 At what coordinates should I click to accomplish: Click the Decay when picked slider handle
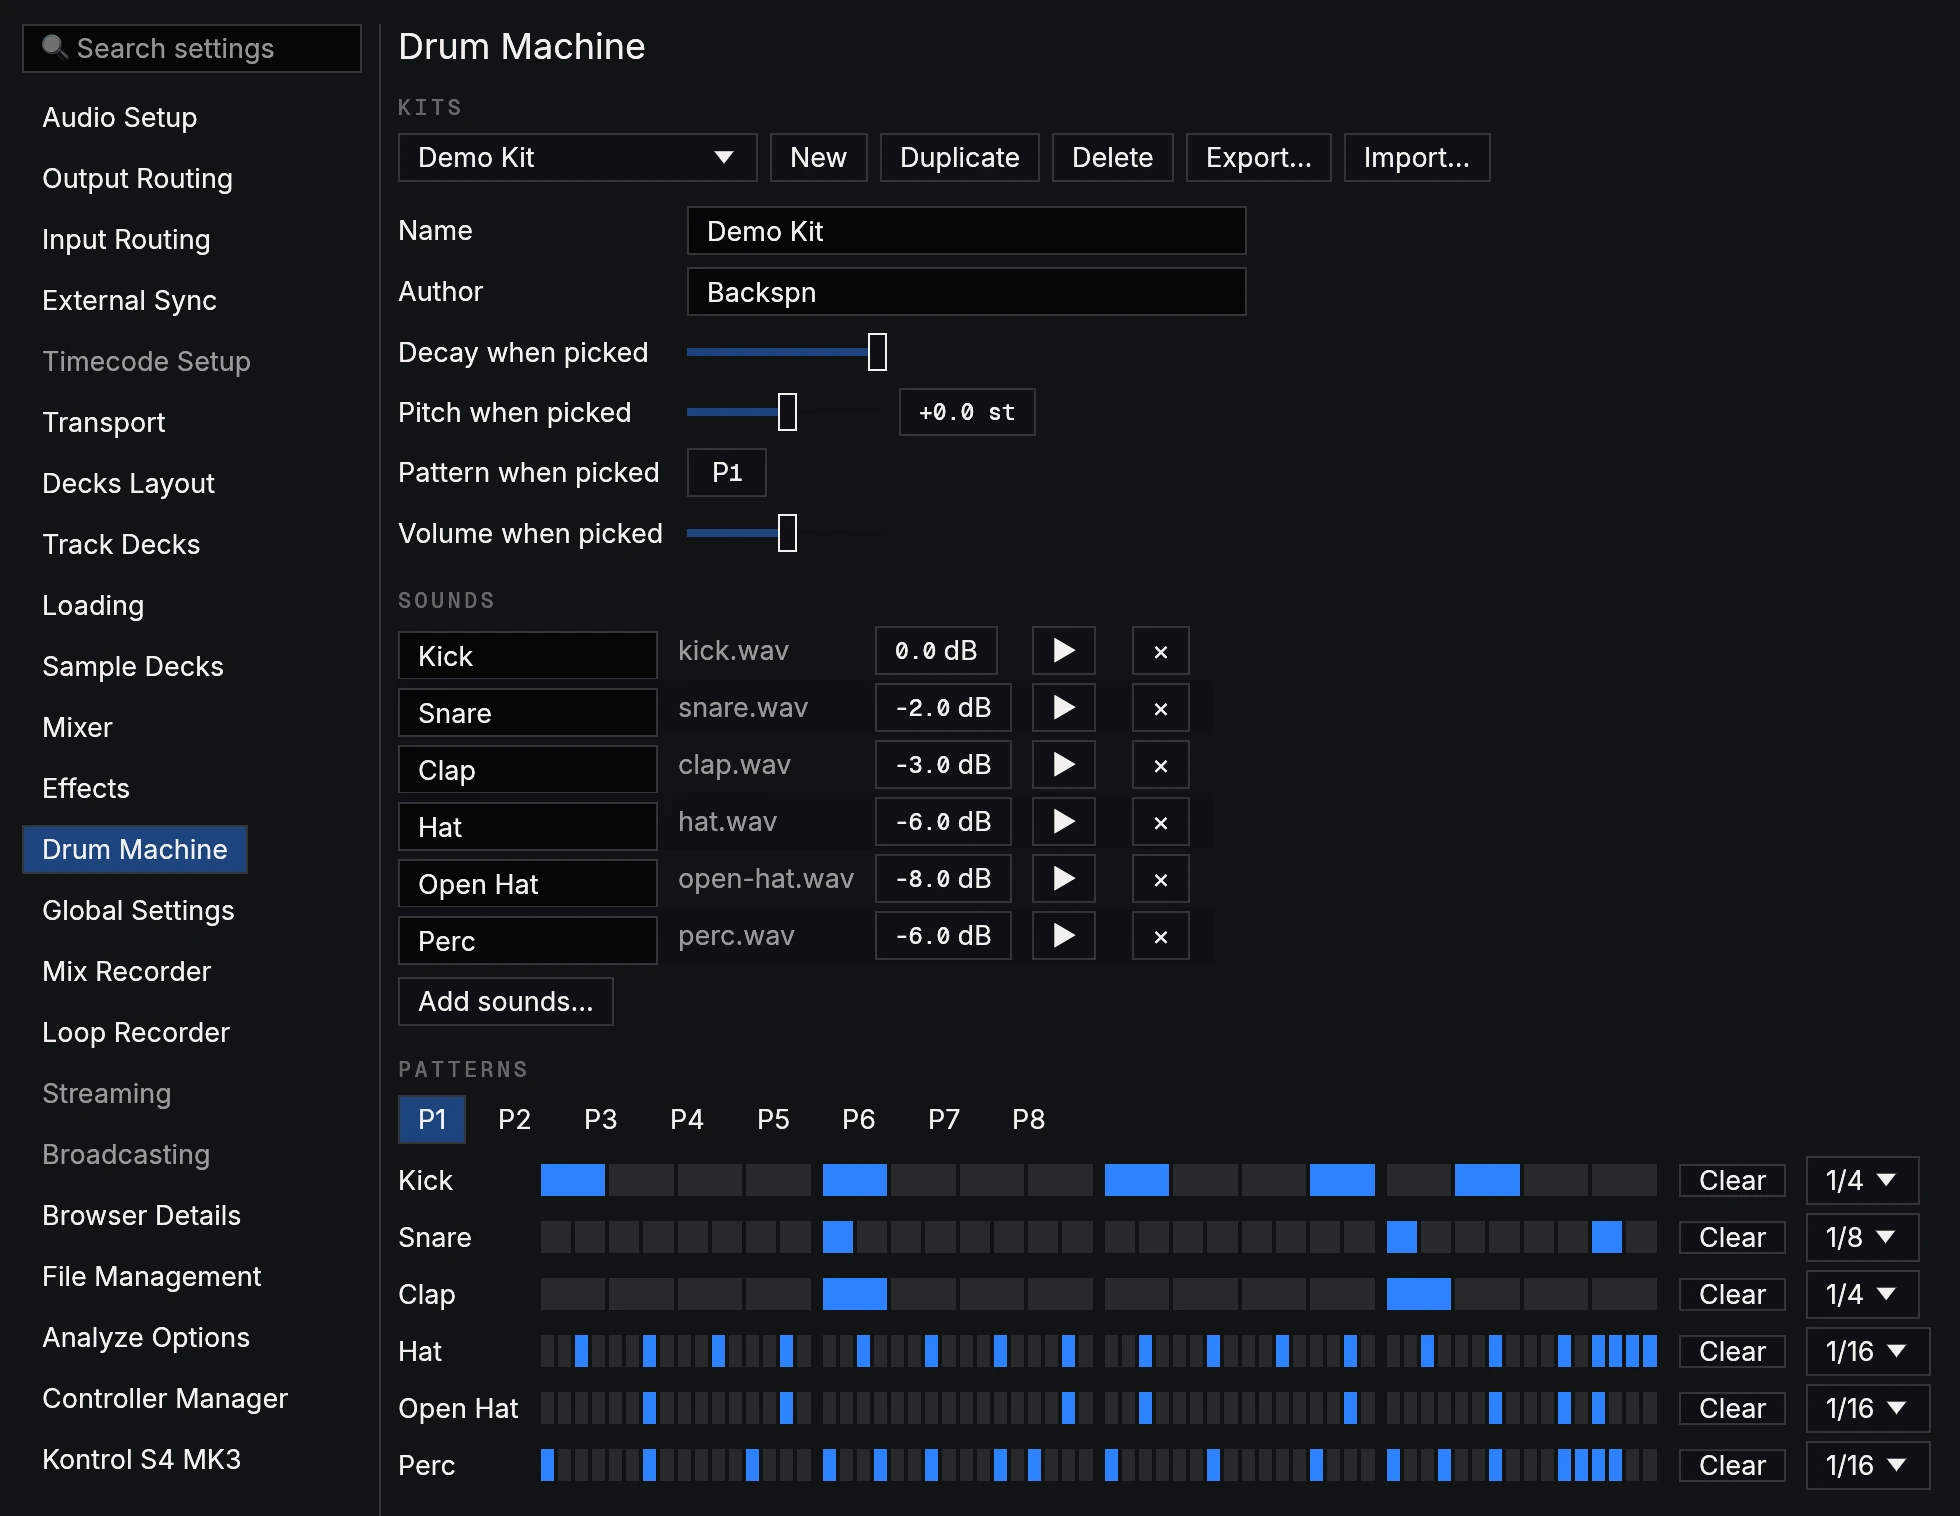[x=877, y=352]
